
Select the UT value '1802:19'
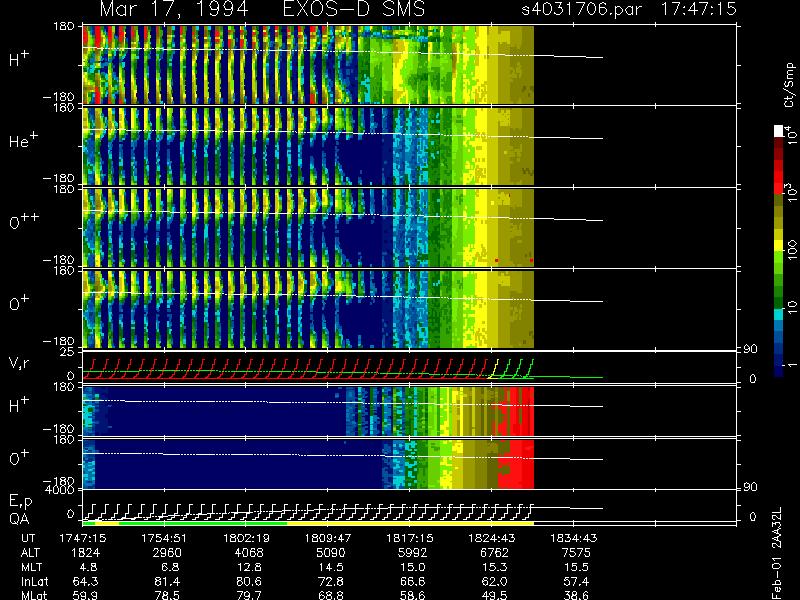click(246, 538)
